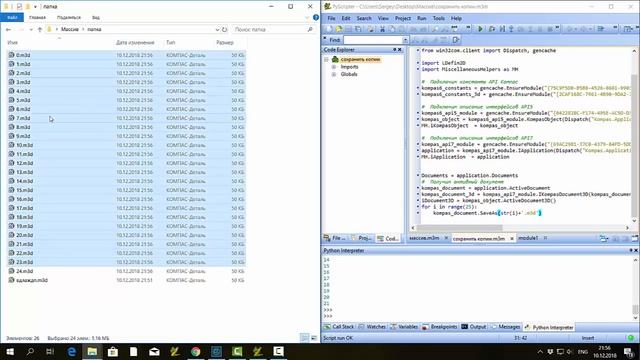Show hidden tray icons chevron

540,351
